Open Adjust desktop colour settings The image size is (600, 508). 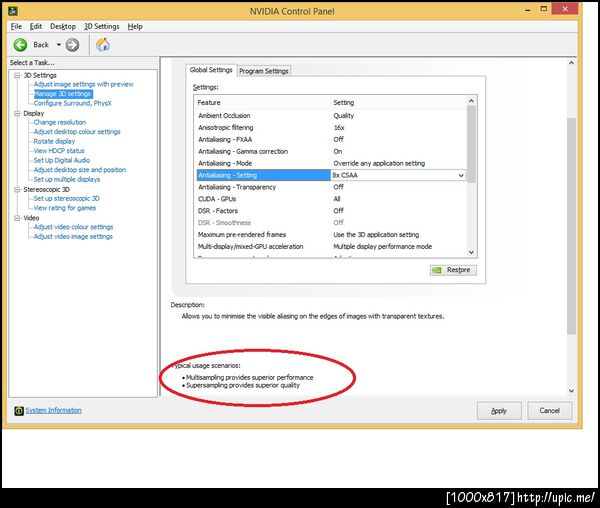[77, 132]
